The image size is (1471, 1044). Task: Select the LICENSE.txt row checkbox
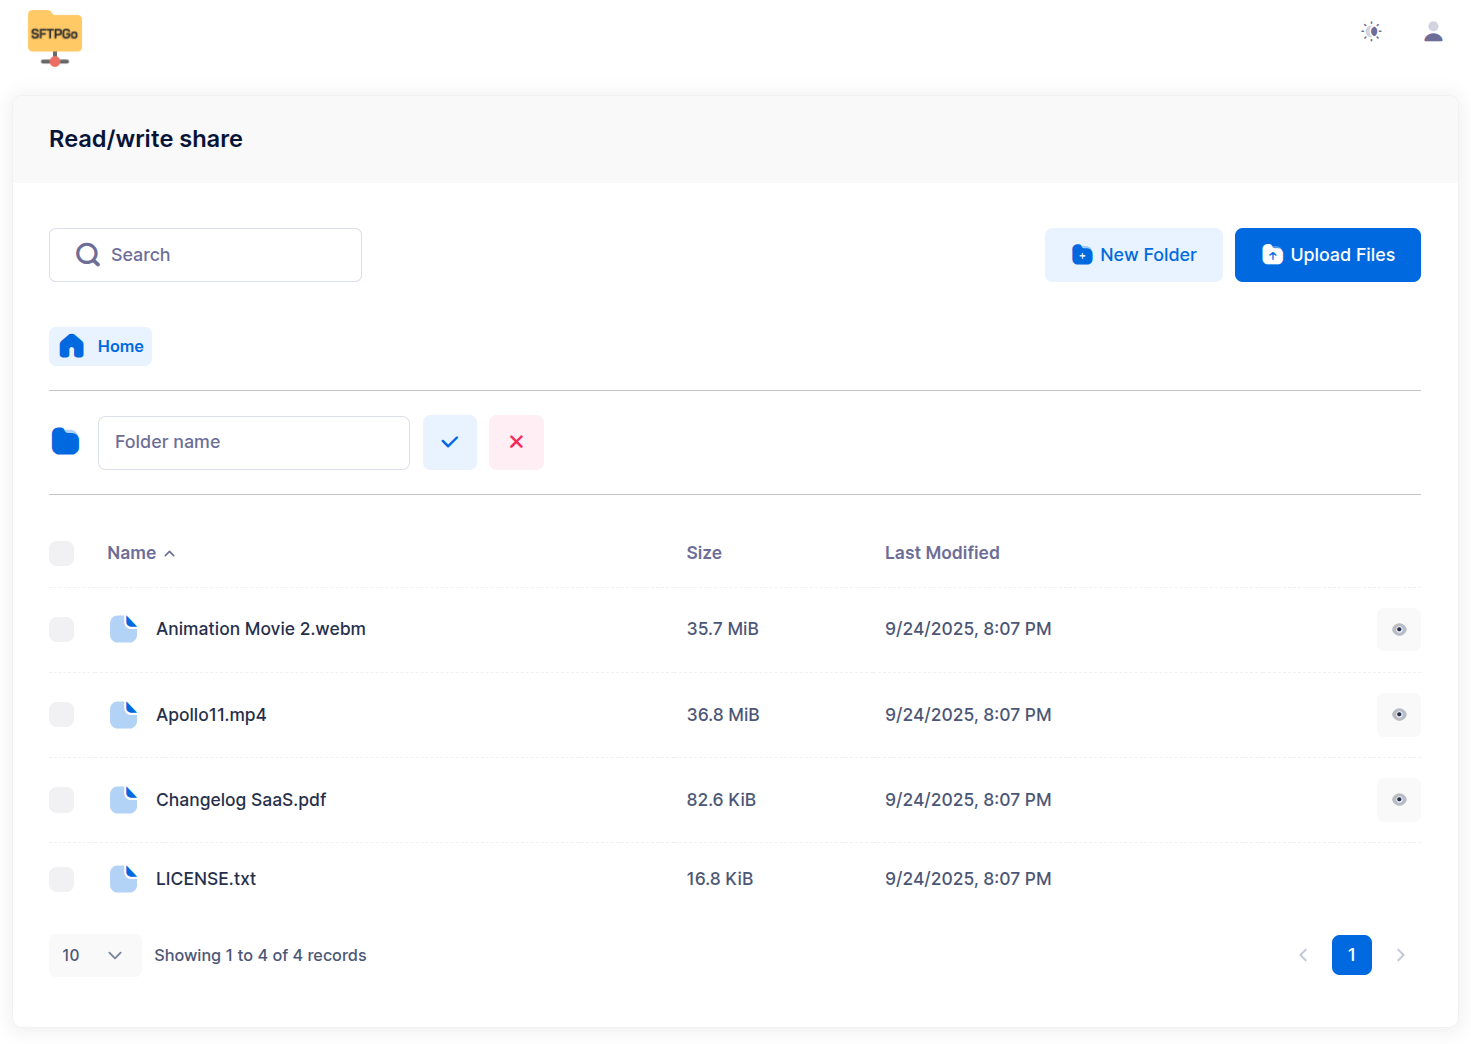pos(62,879)
